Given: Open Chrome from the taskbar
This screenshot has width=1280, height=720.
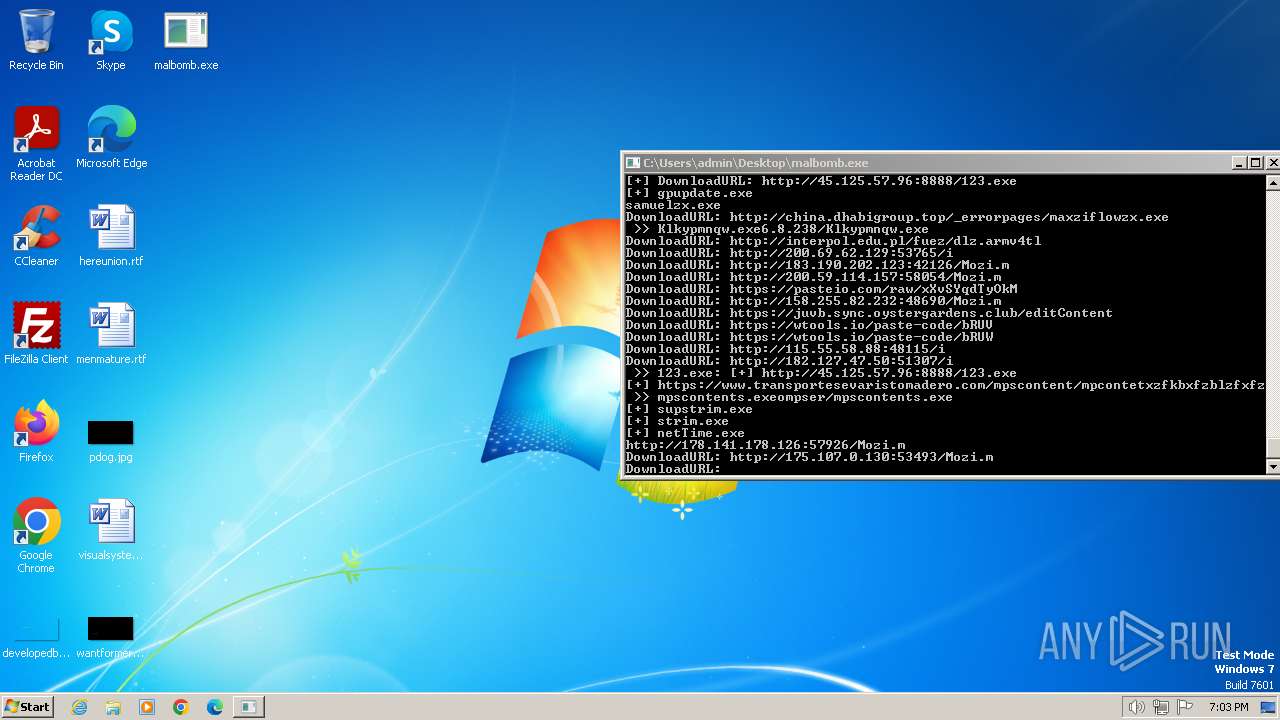Looking at the screenshot, I should [x=181, y=707].
